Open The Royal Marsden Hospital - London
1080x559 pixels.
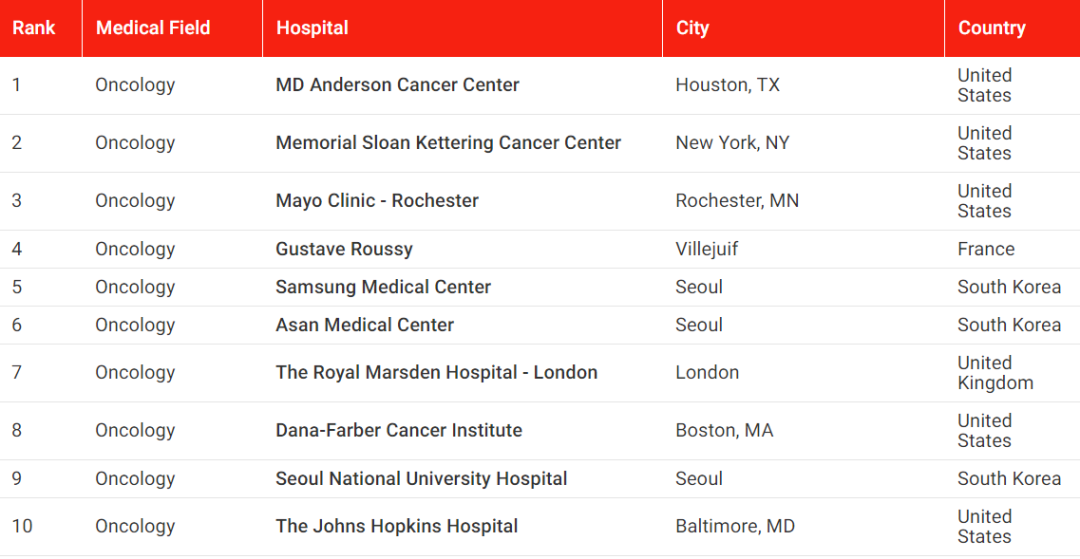(436, 372)
